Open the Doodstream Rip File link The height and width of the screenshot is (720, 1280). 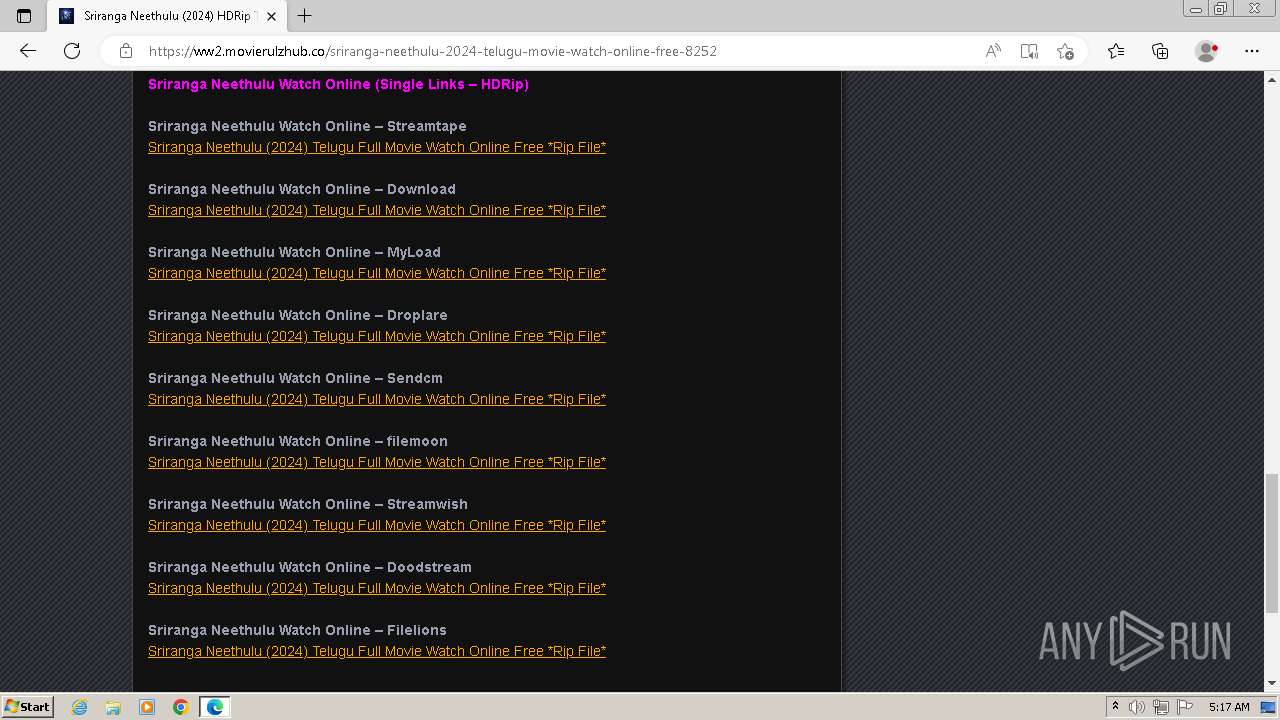coord(377,588)
